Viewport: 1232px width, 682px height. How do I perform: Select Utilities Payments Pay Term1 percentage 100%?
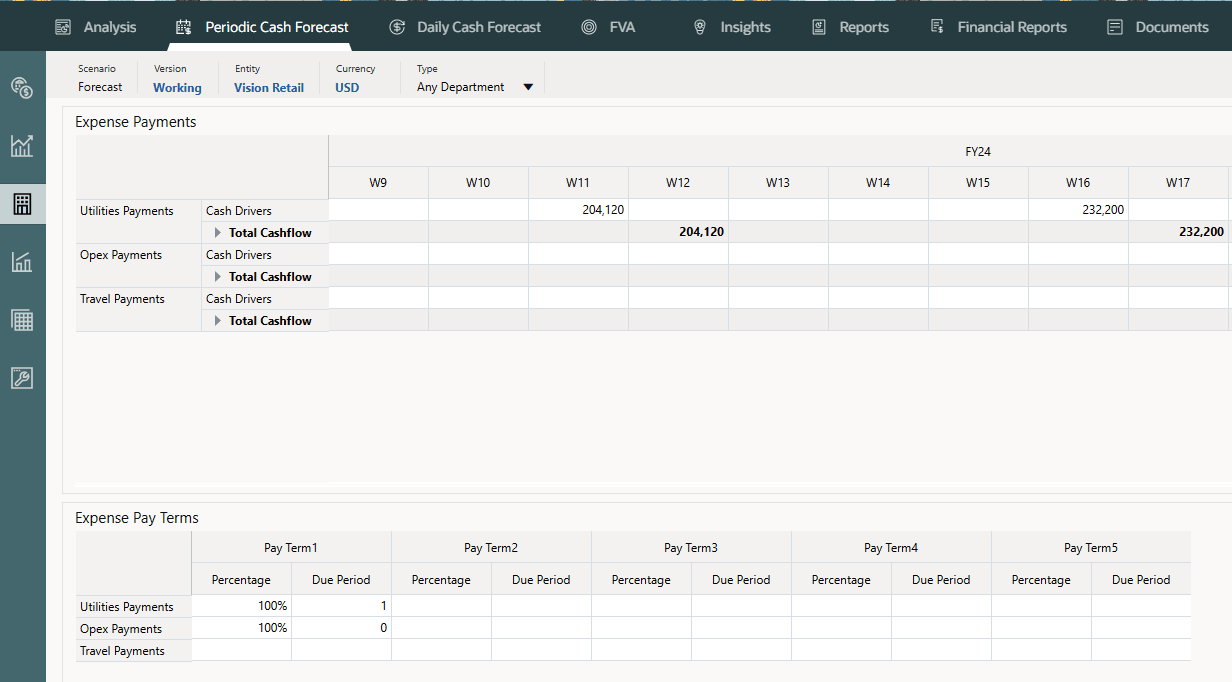[241, 606]
